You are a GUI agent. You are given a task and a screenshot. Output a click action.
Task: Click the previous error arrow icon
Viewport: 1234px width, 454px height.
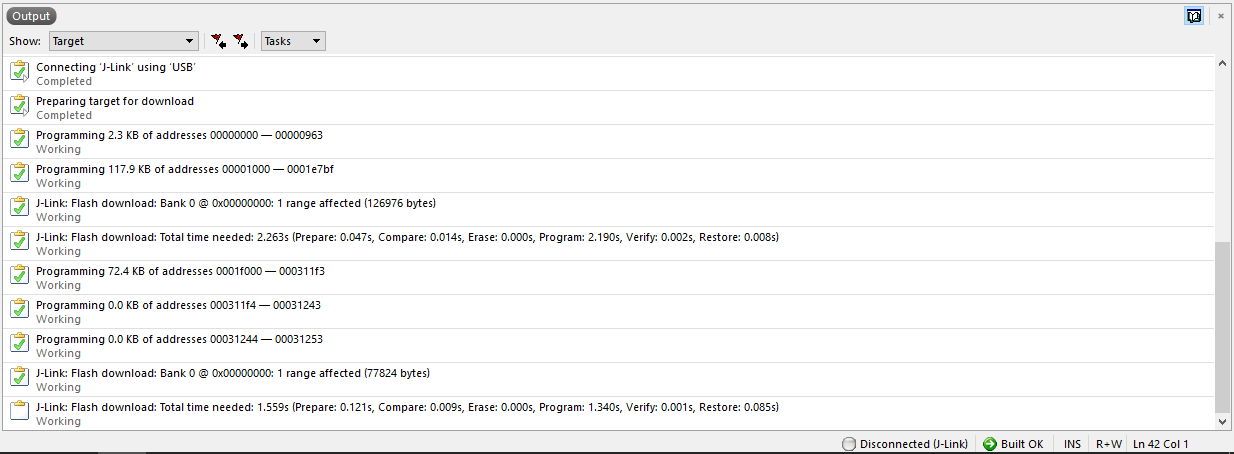point(219,41)
